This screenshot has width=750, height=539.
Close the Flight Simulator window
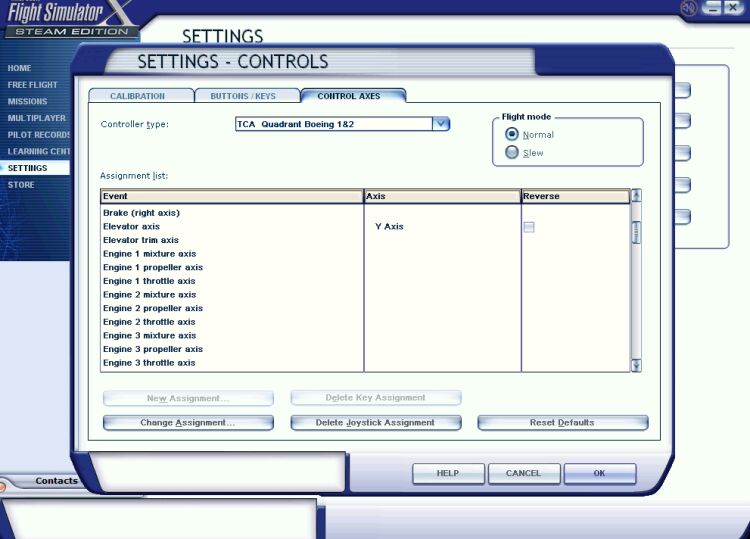click(x=733, y=8)
